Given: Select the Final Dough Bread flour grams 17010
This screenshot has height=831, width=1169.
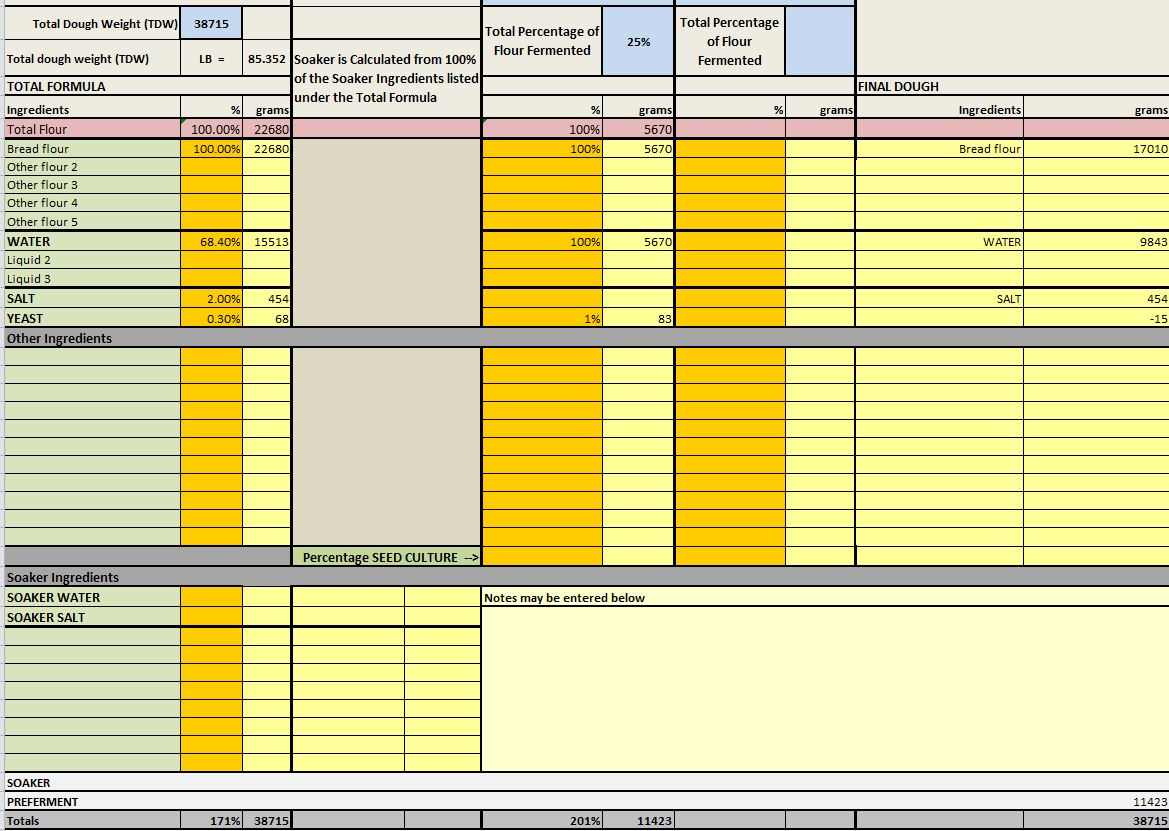Looking at the screenshot, I should (1095, 149).
